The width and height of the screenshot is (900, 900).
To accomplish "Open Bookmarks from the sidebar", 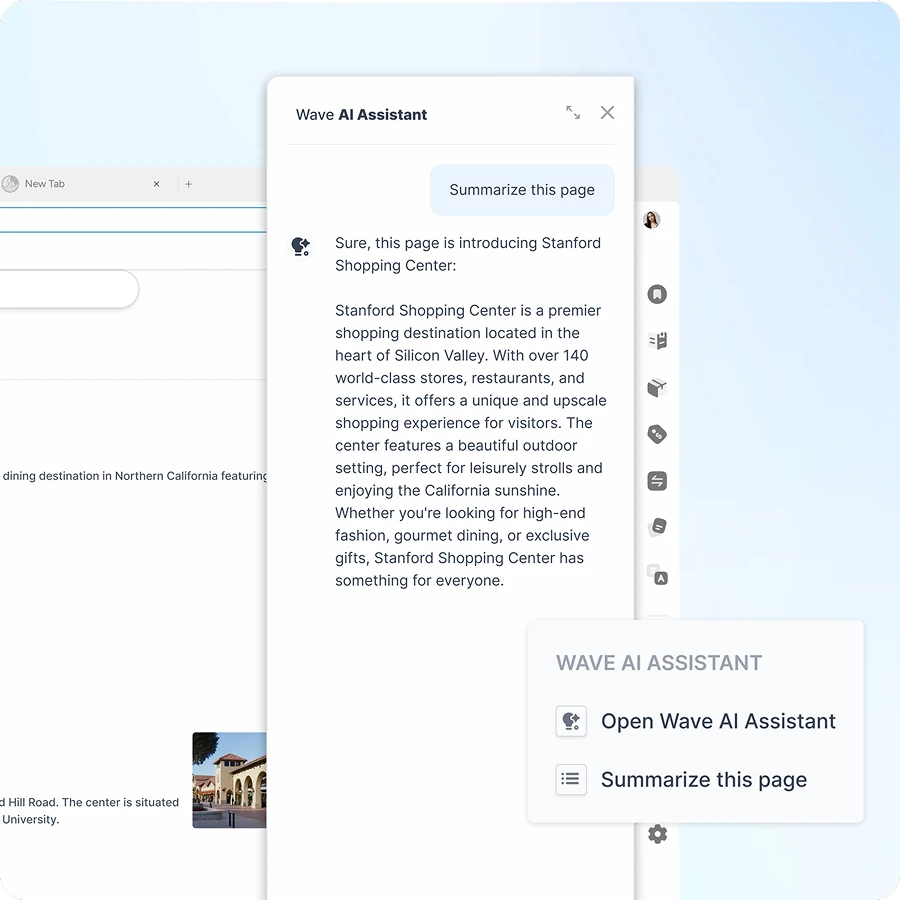I will 657,294.
